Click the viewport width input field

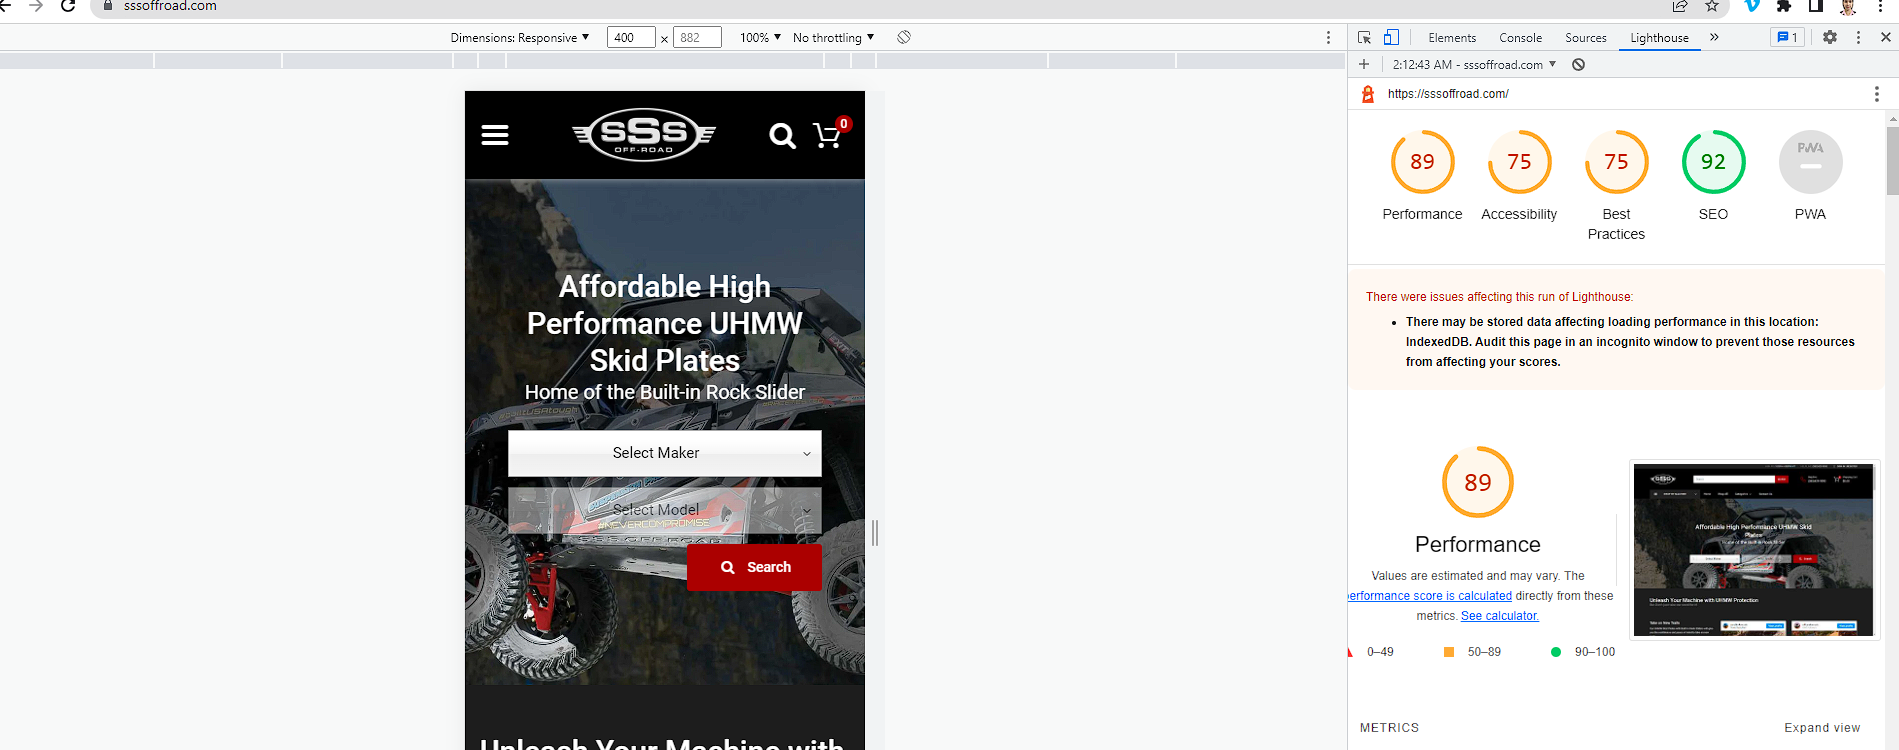(x=631, y=38)
